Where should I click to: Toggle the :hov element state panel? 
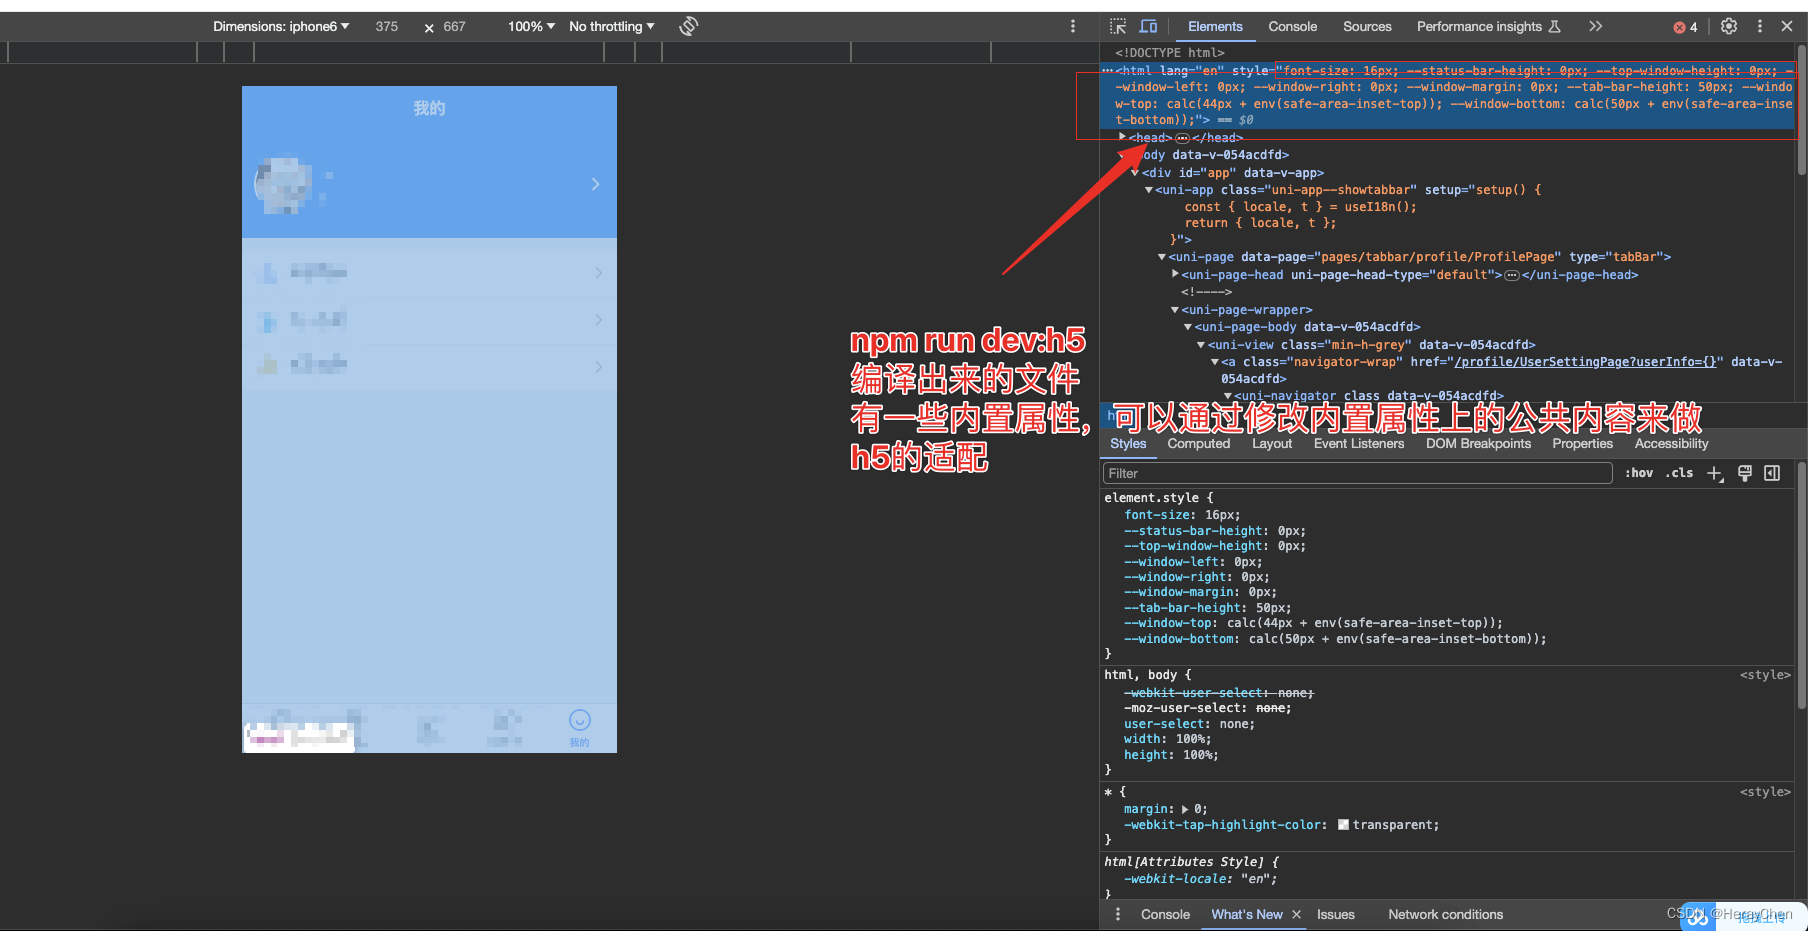1638,474
